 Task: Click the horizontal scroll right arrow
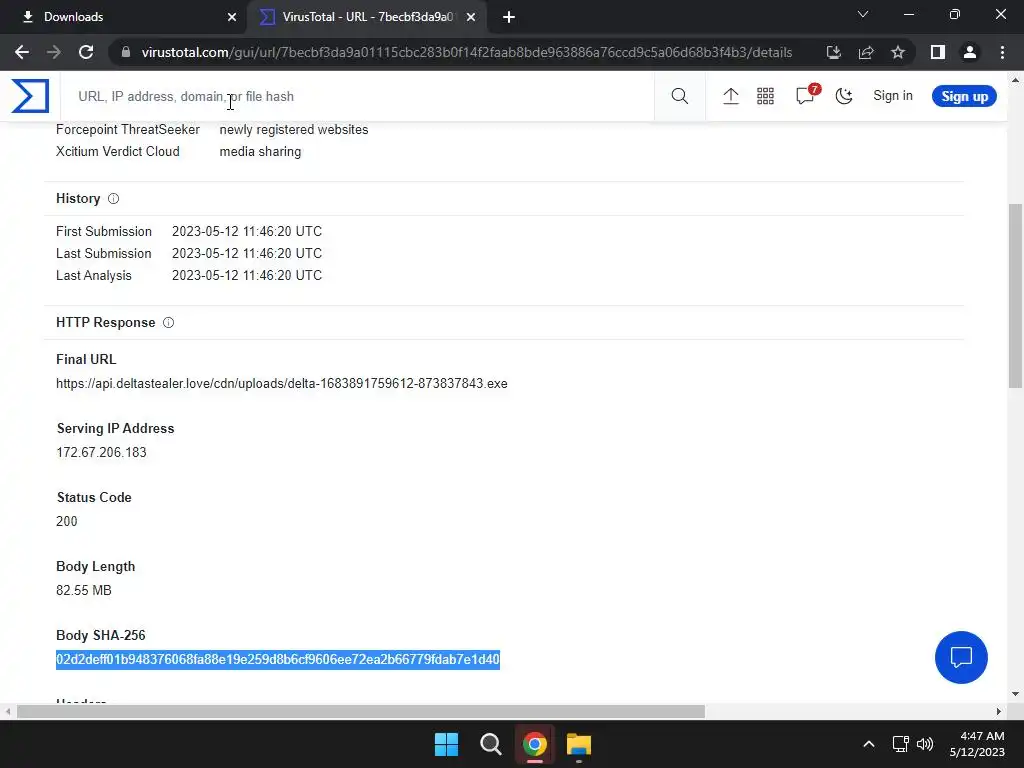[x=999, y=711]
